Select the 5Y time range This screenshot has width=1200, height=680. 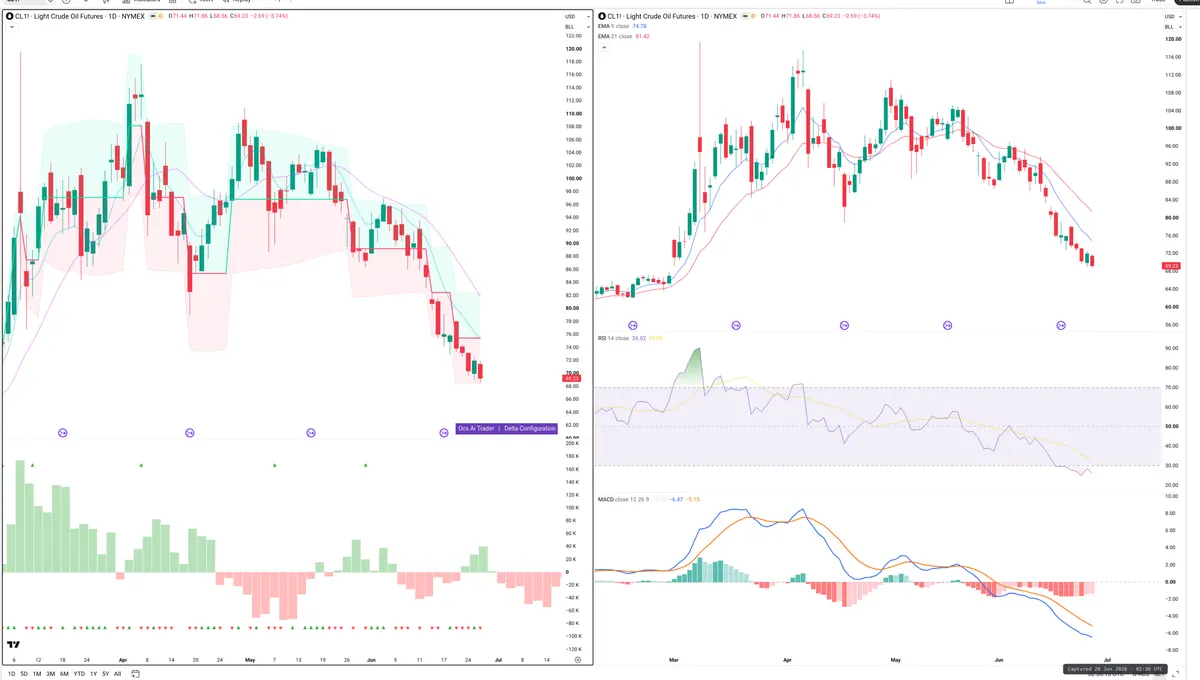point(105,674)
